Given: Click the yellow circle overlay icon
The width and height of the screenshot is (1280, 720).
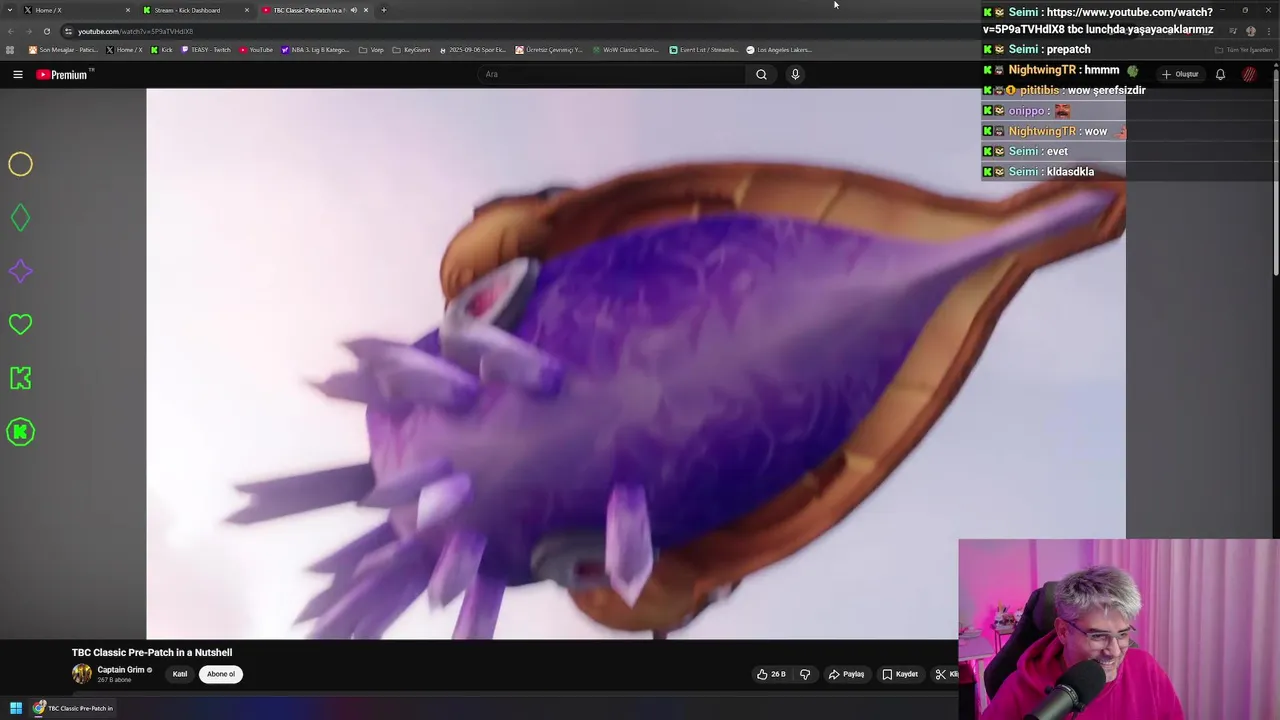Looking at the screenshot, I should coord(20,164).
